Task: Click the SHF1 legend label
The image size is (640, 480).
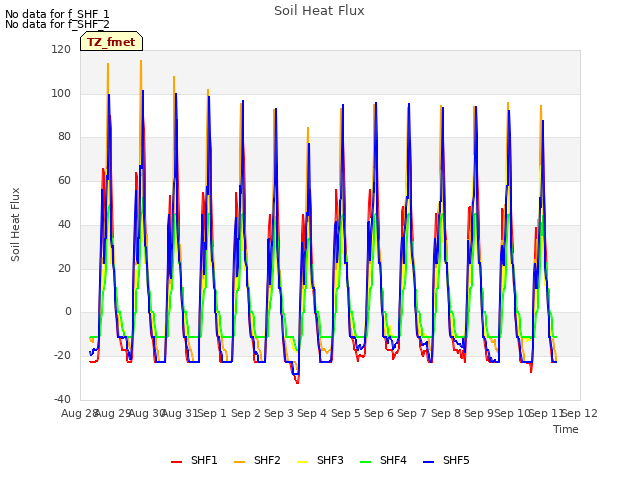Action: (x=204, y=460)
